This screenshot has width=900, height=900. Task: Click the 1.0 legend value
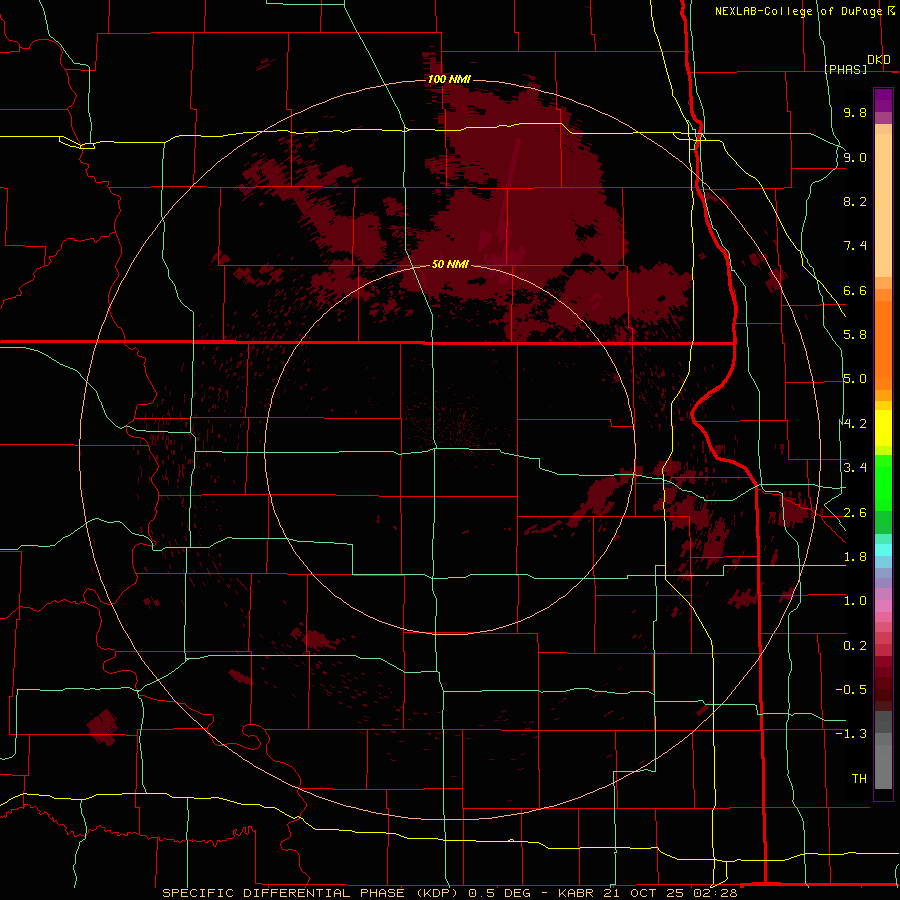[855, 601]
